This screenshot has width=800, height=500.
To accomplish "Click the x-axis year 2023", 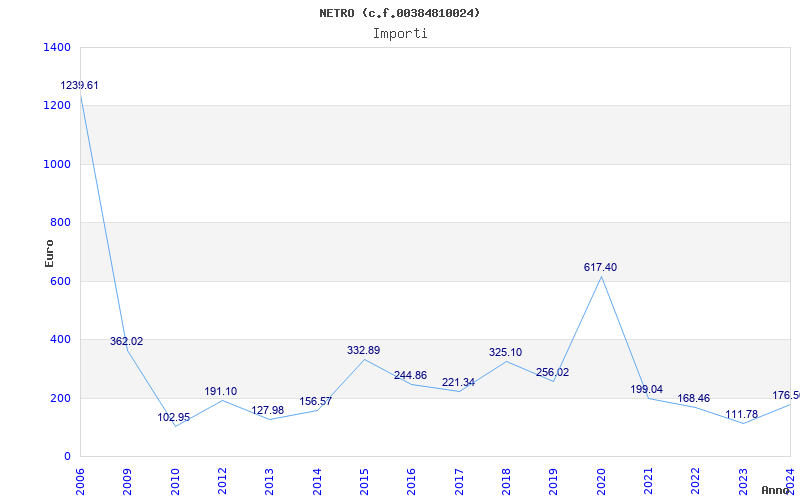I will 743,481.
